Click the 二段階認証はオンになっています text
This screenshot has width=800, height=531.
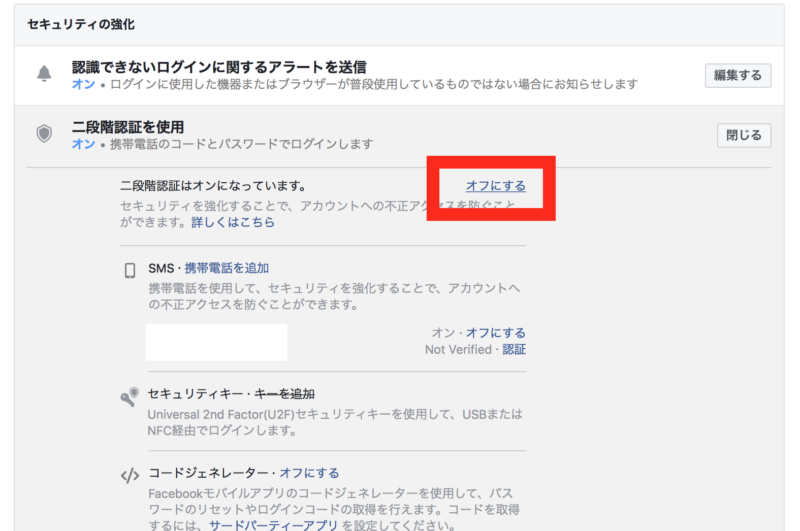213,186
